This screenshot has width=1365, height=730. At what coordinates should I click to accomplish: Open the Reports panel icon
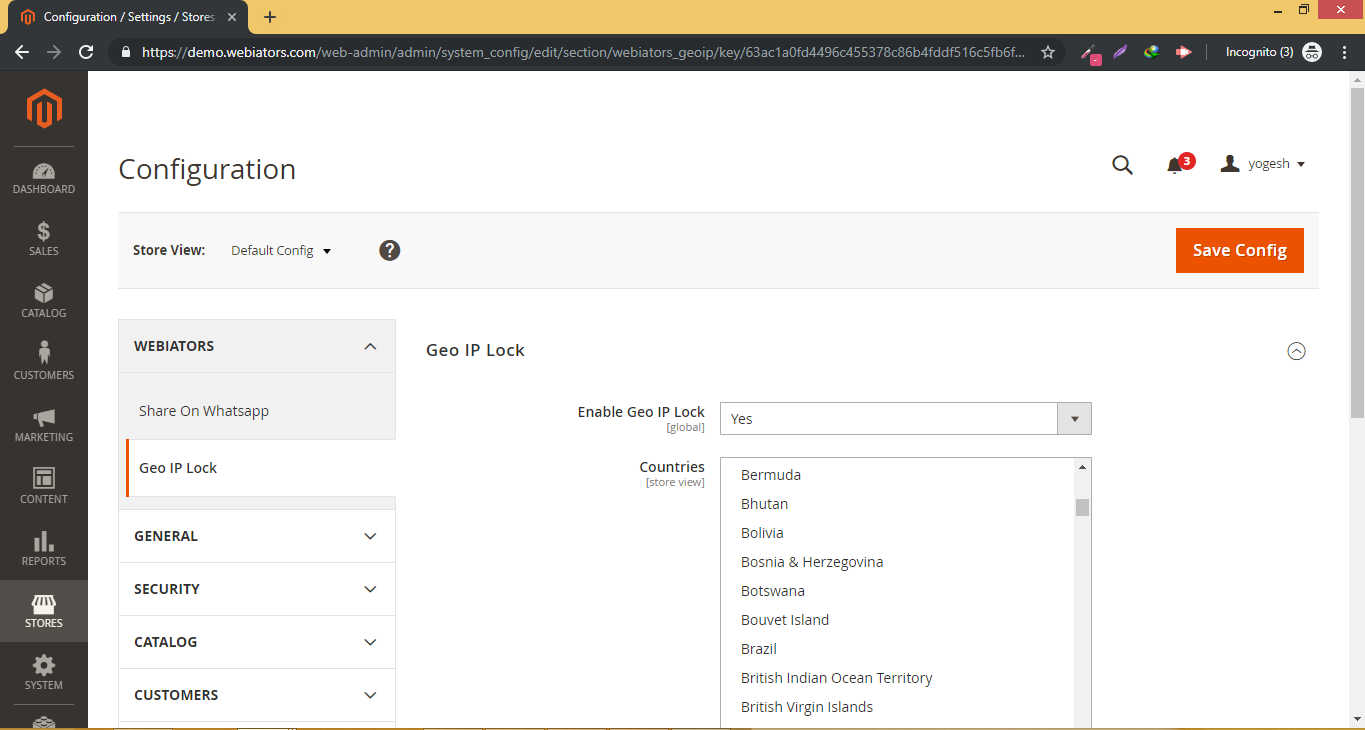43,547
